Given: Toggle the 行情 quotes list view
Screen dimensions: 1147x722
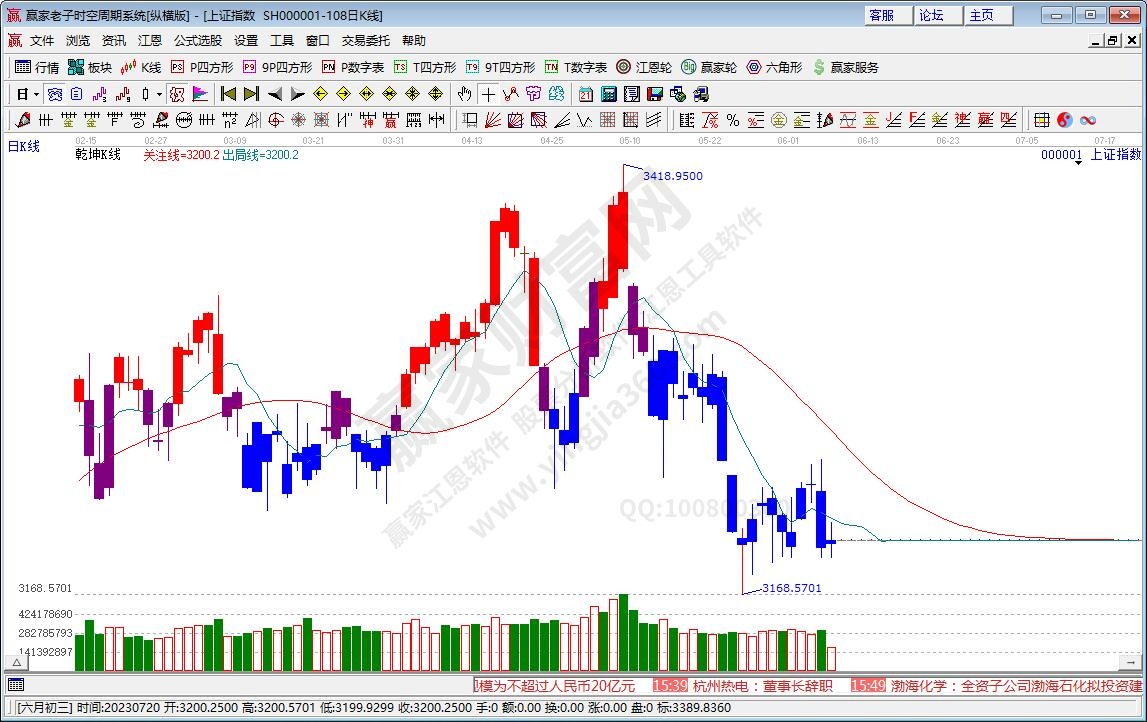Looking at the screenshot, I should (x=36, y=67).
